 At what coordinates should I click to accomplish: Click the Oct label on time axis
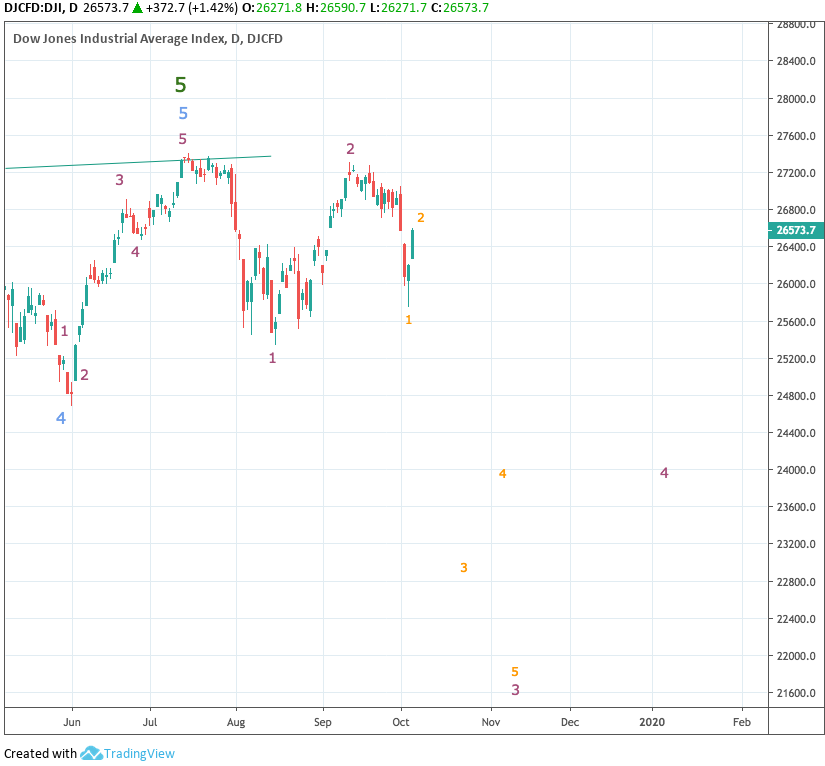tap(401, 722)
